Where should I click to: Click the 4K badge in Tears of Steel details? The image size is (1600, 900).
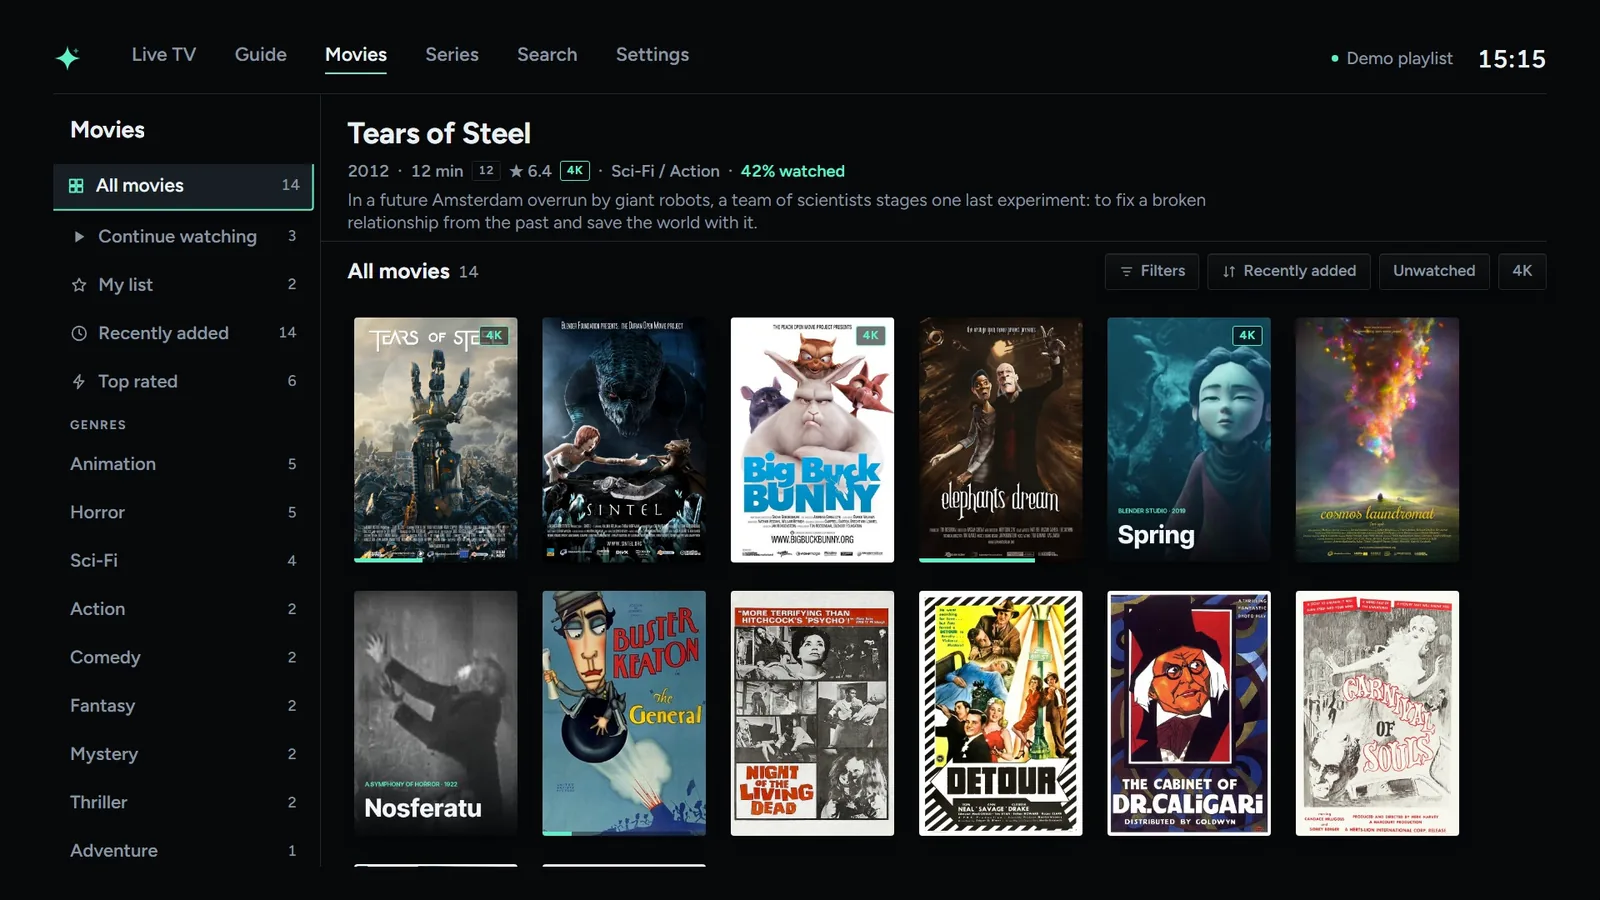coord(575,171)
